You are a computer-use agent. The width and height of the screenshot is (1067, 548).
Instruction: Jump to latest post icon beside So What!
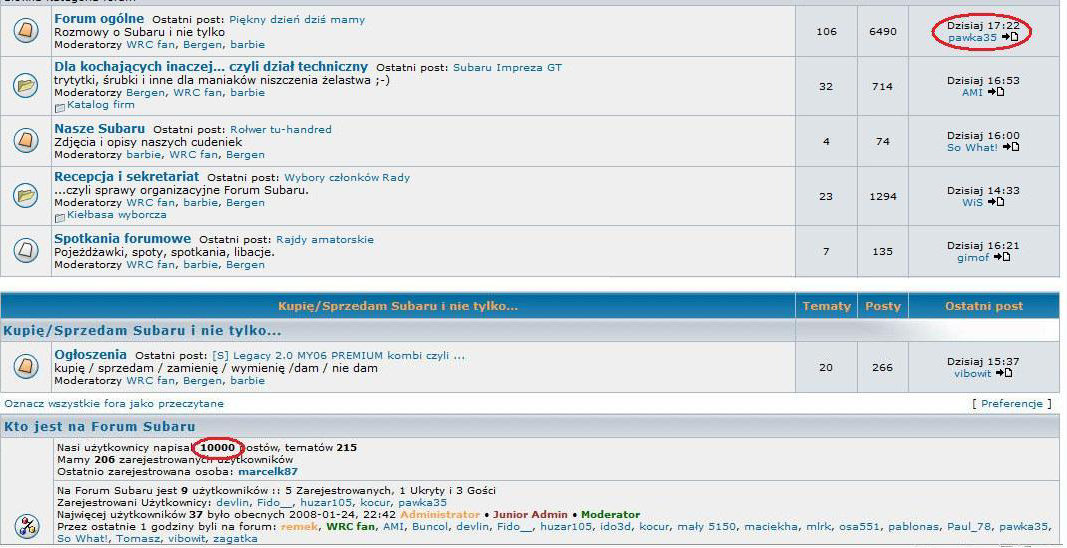(1010, 147)
